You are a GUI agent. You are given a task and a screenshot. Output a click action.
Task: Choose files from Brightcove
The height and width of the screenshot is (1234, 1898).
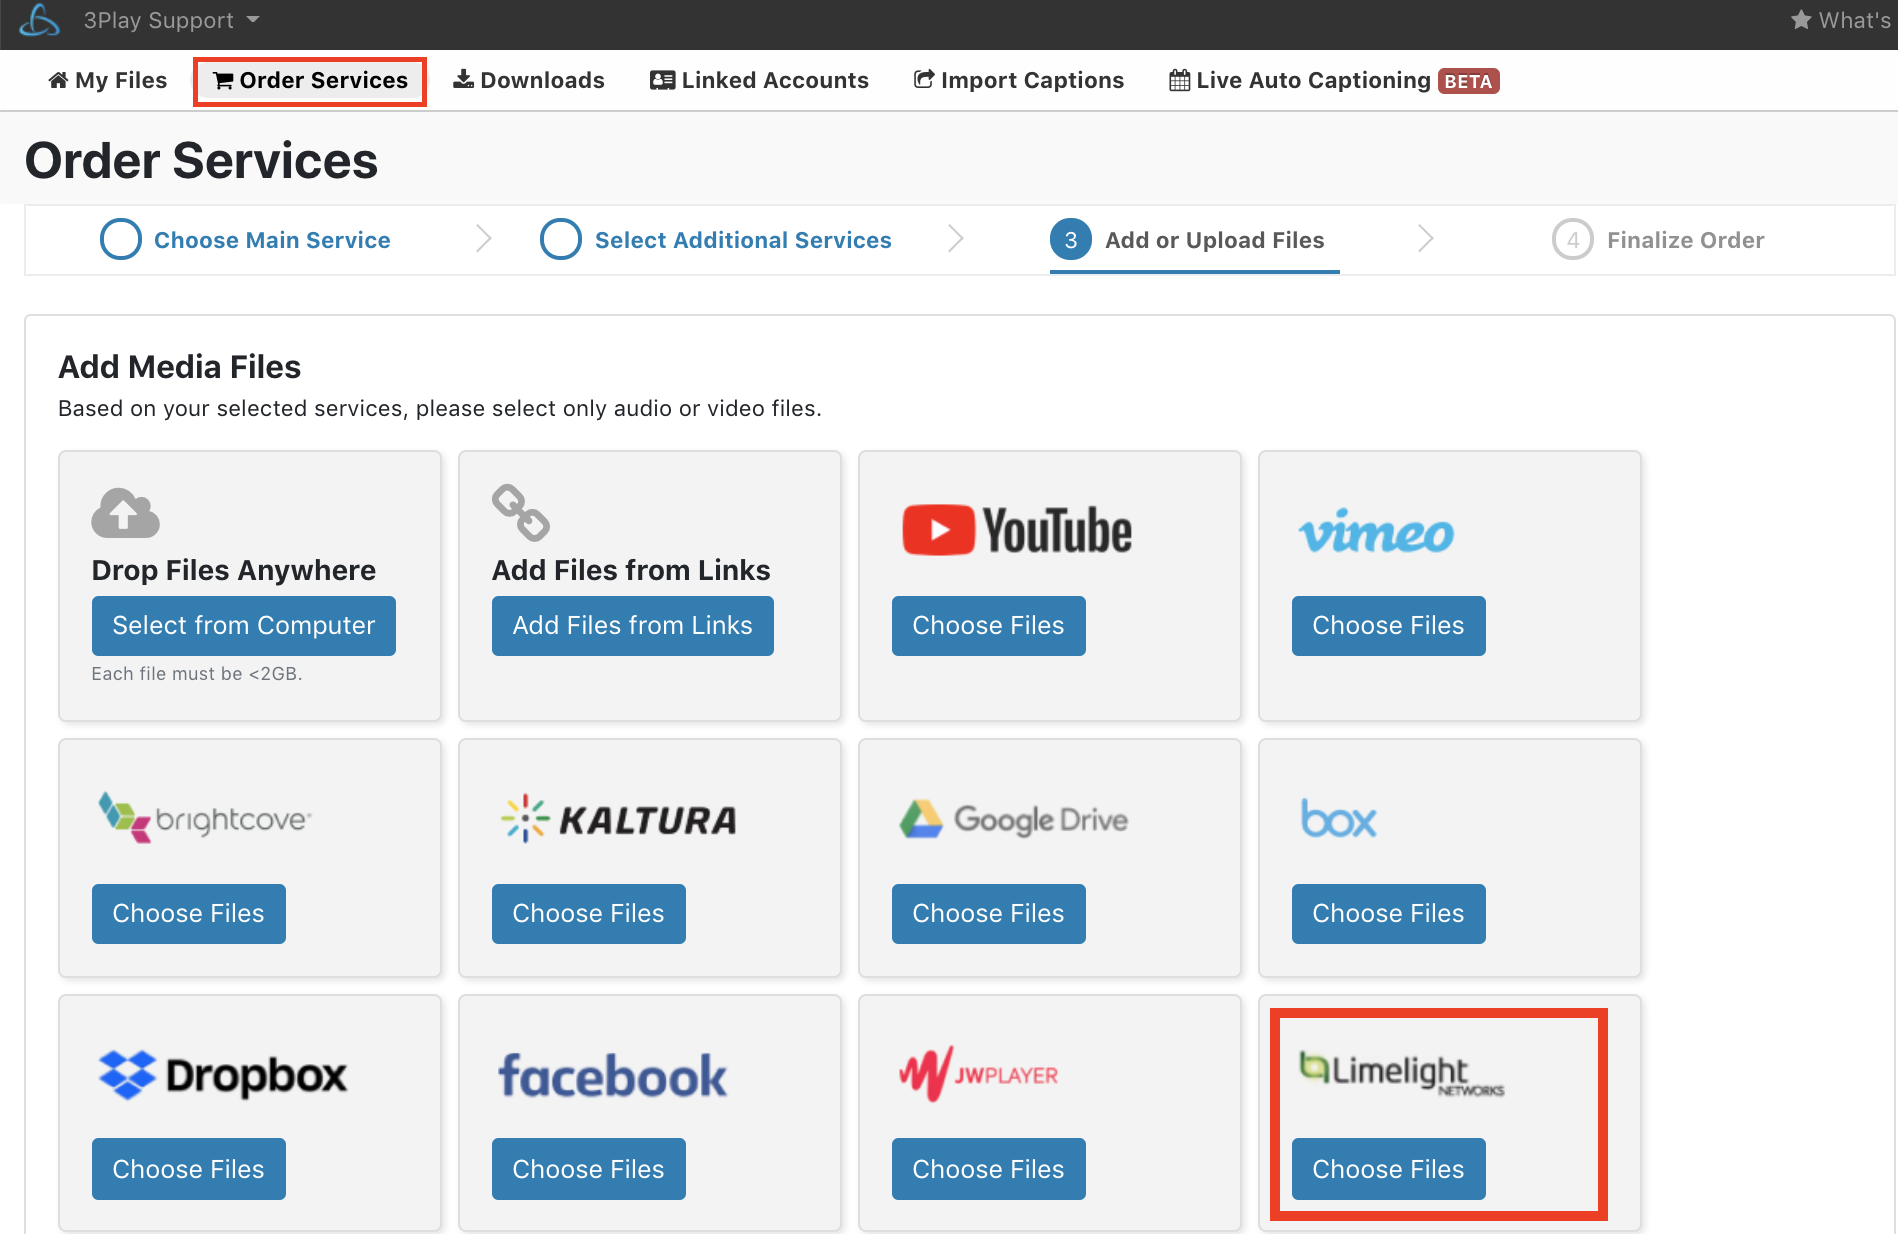pos(189,914)
